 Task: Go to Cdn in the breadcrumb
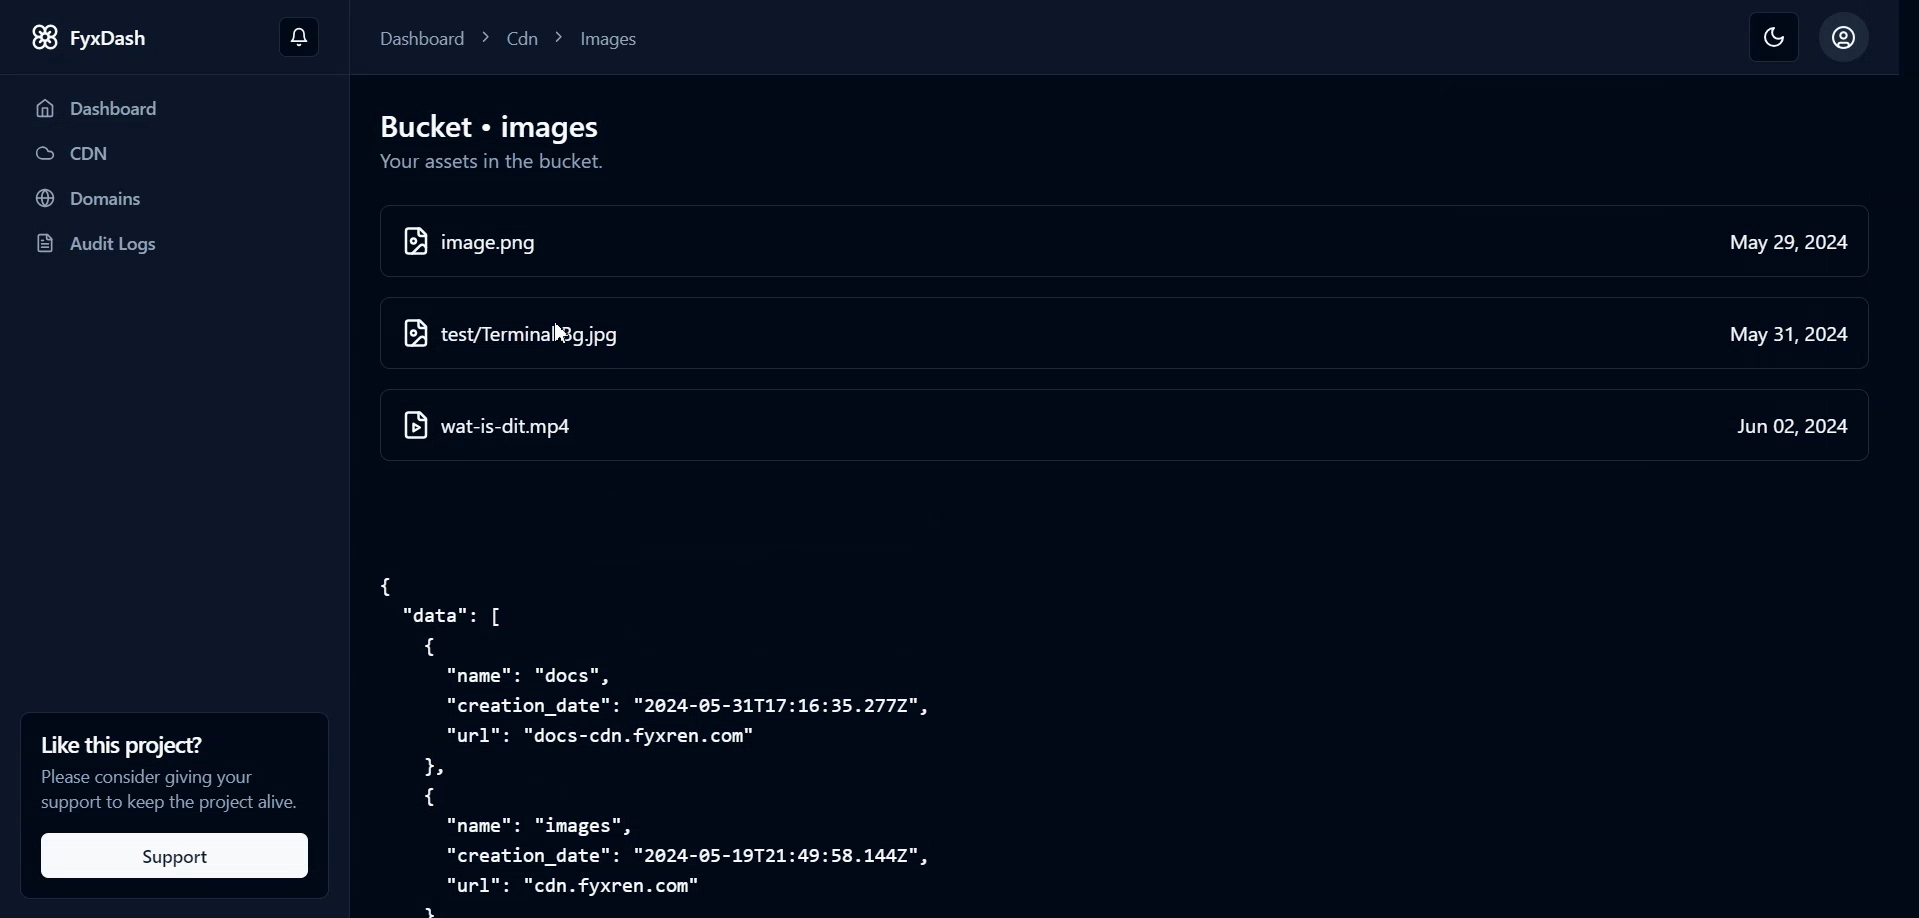point(522,39)
